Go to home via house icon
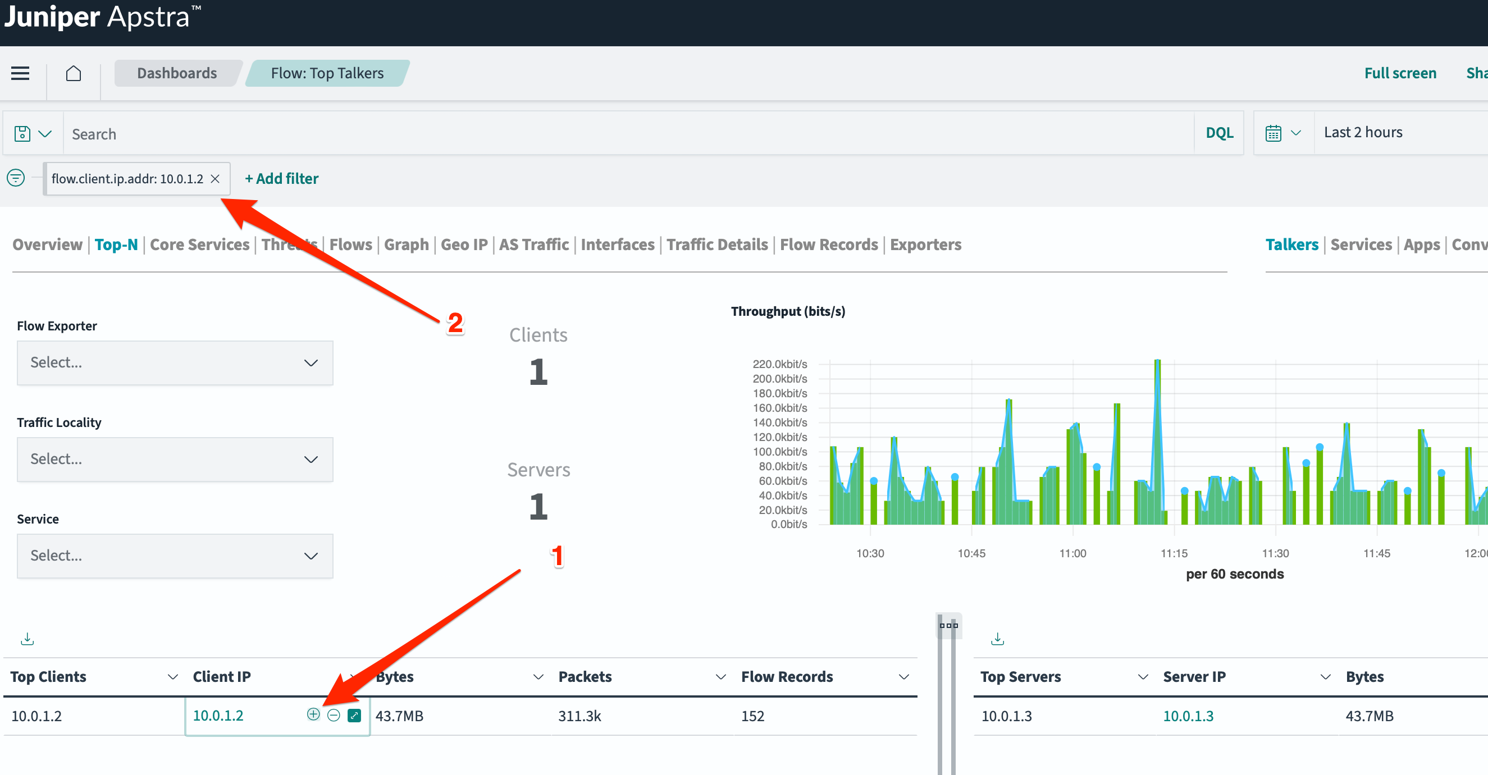The width and height of the screenshot is (1506, 775). [73, 73]
